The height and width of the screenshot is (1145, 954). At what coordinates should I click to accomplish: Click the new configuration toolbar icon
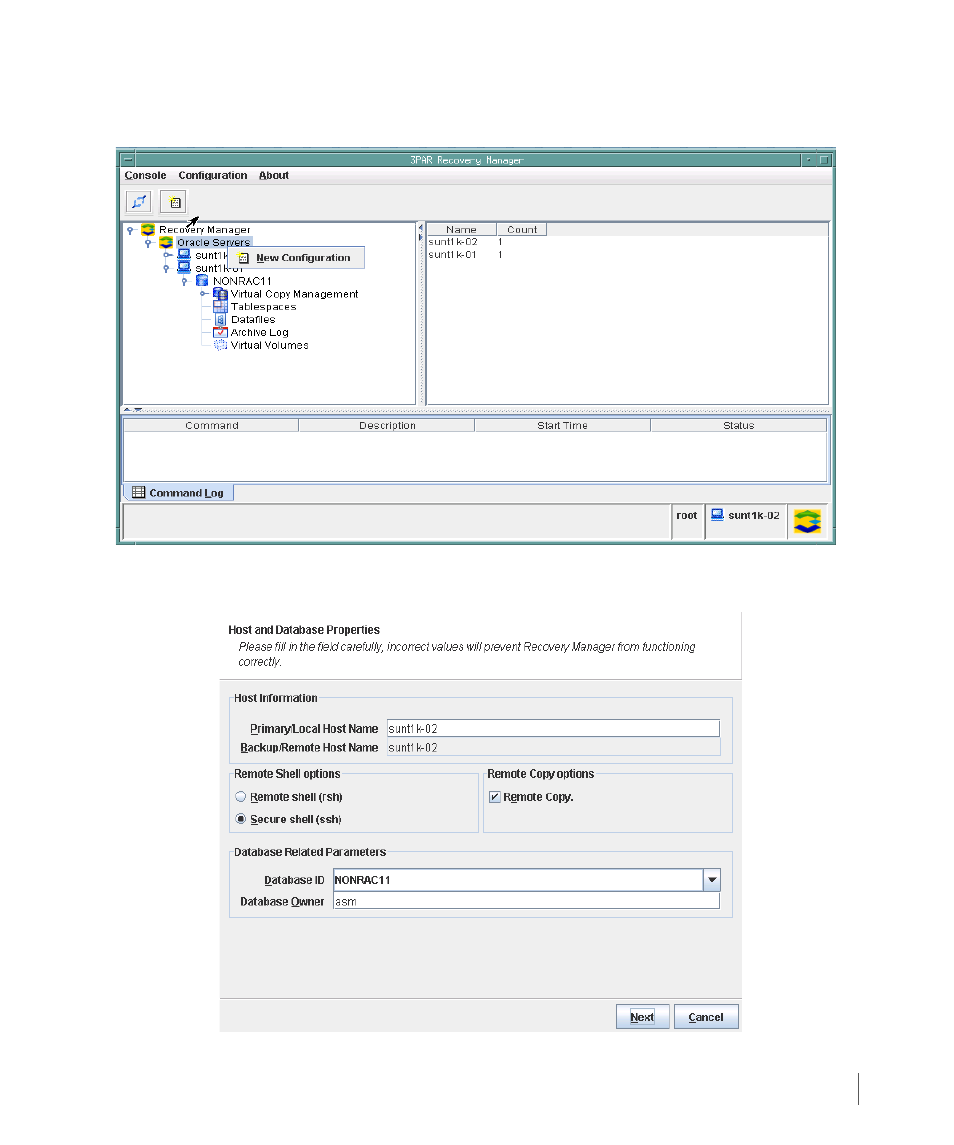click(174, 202)
